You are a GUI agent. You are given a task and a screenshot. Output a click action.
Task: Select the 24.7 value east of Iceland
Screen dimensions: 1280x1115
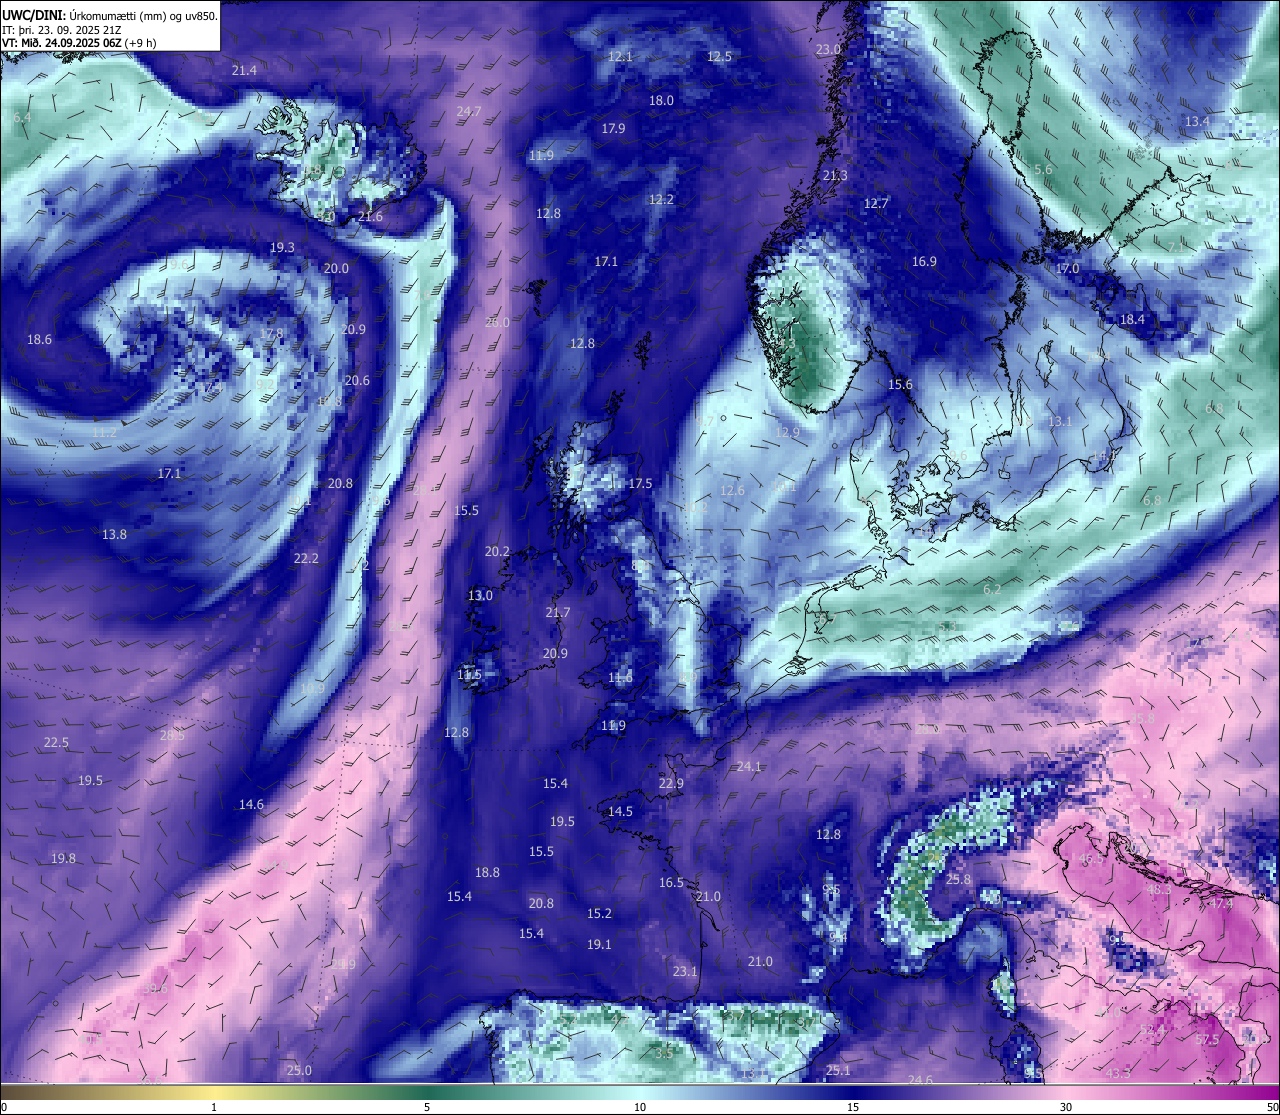tap(469, 111)
